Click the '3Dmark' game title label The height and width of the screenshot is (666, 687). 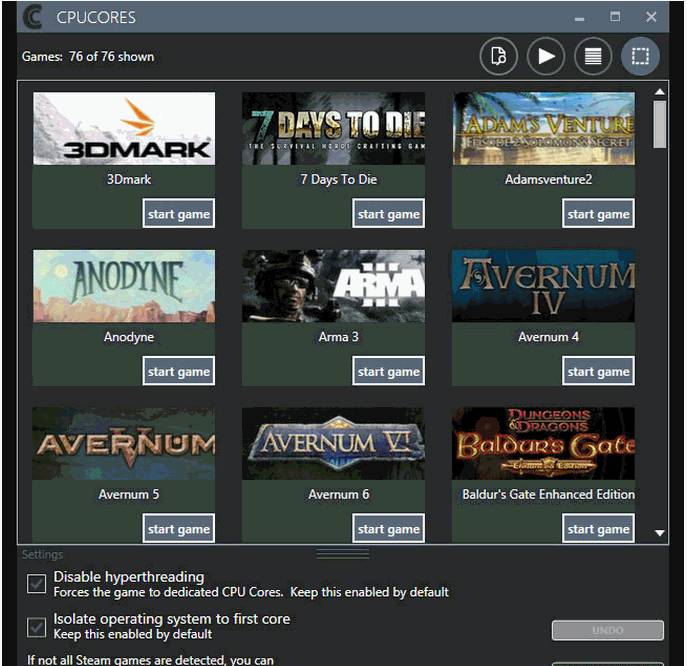129,179
